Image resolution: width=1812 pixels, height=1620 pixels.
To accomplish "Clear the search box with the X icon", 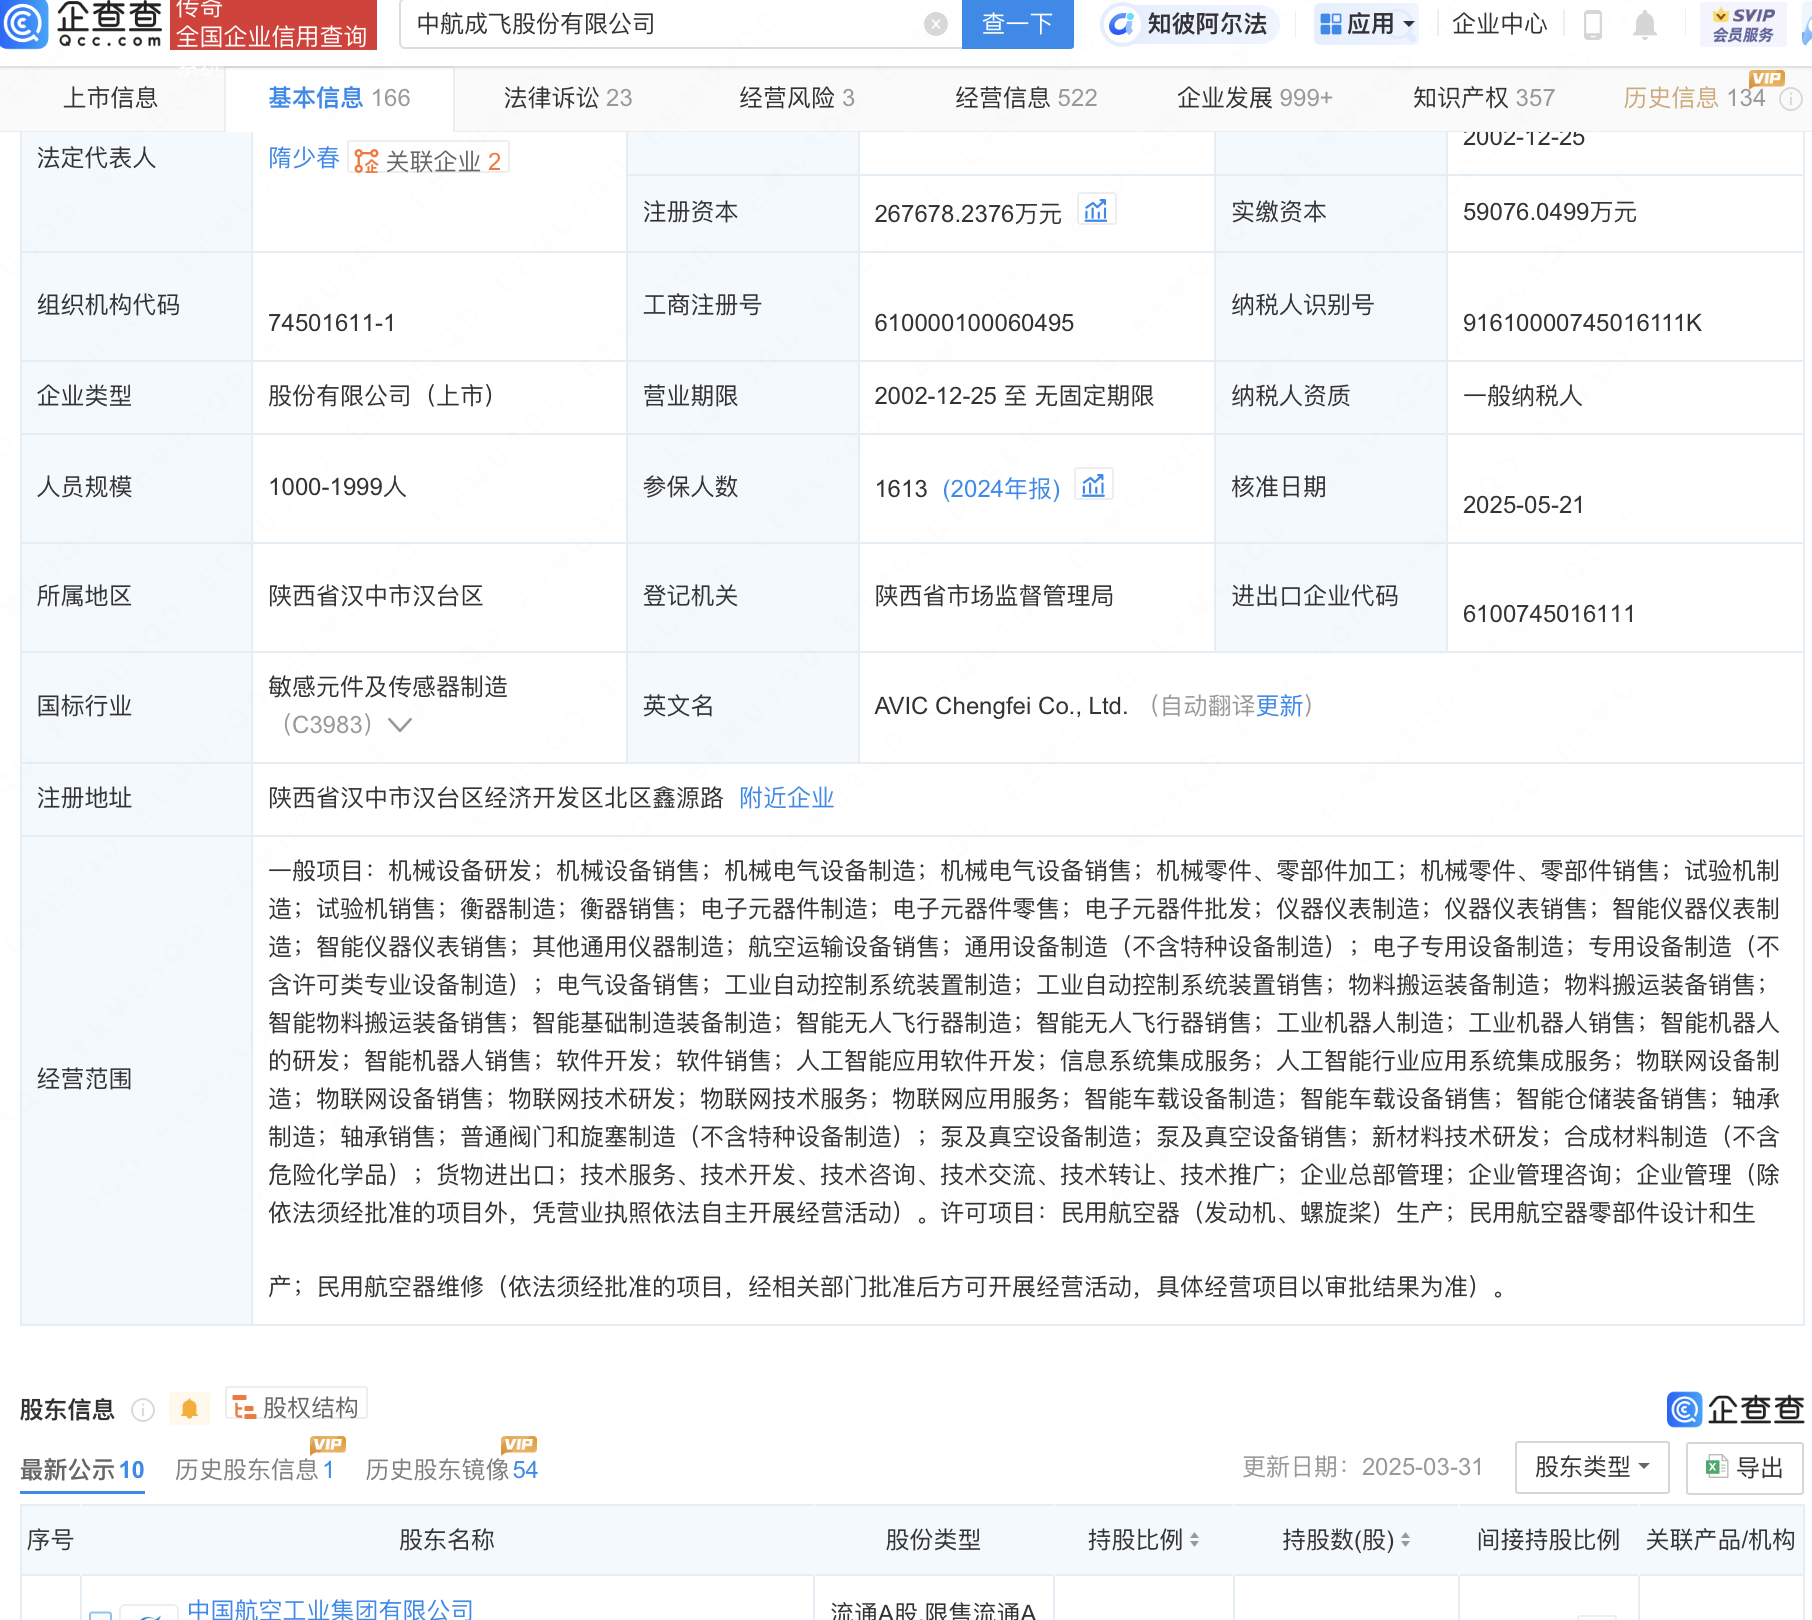I will pyautogui.click(x=936, y=24).
